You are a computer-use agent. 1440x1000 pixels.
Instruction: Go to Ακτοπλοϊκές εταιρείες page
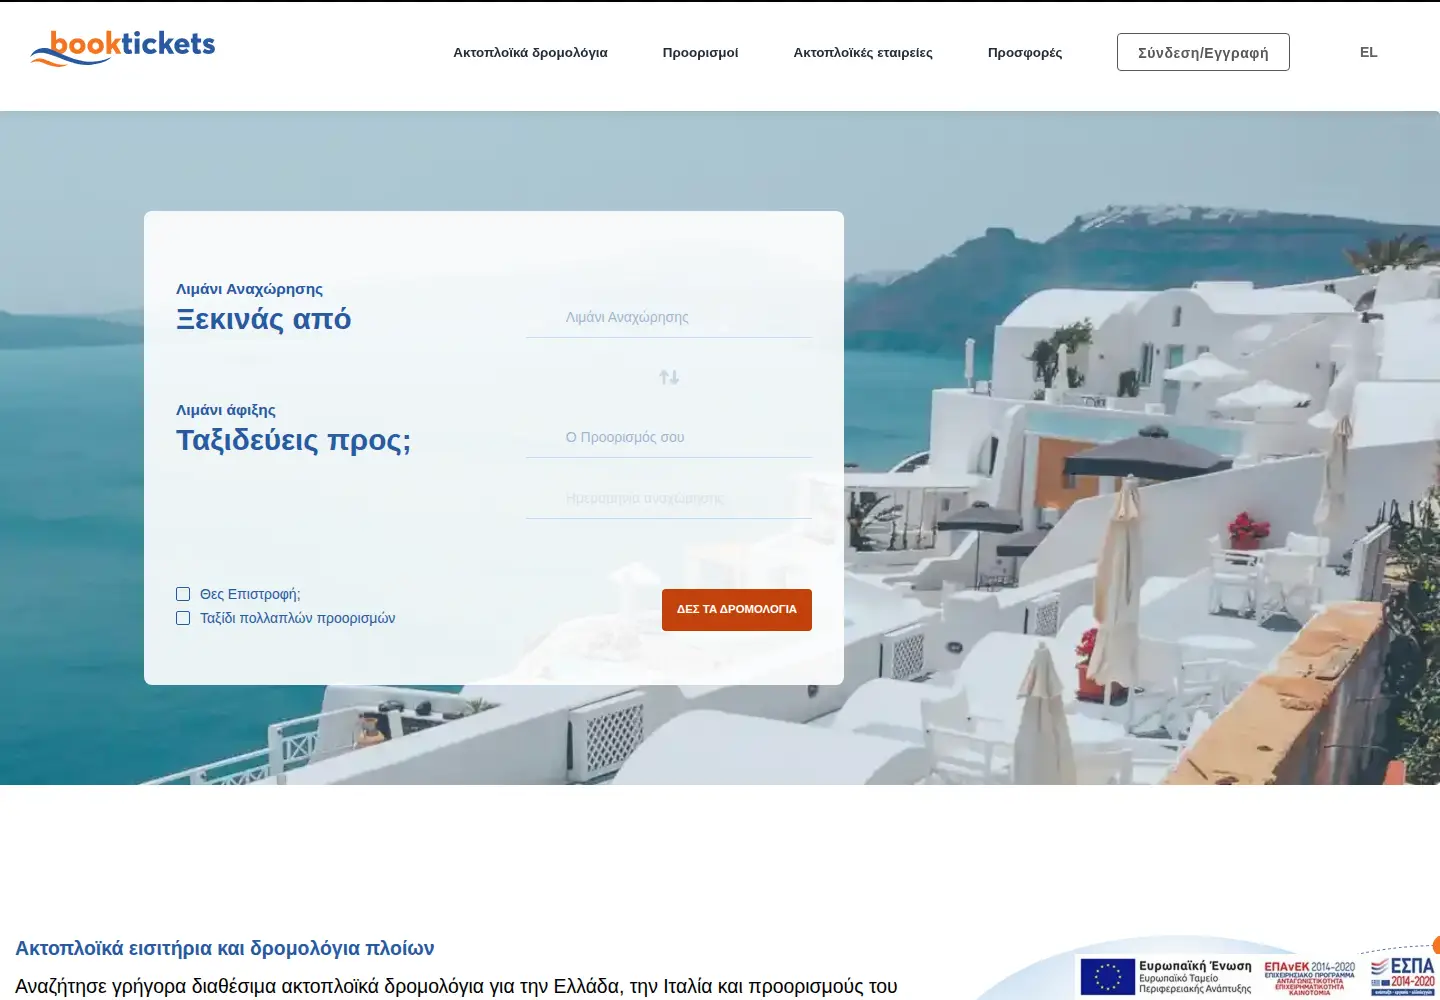tap(863, 52)
